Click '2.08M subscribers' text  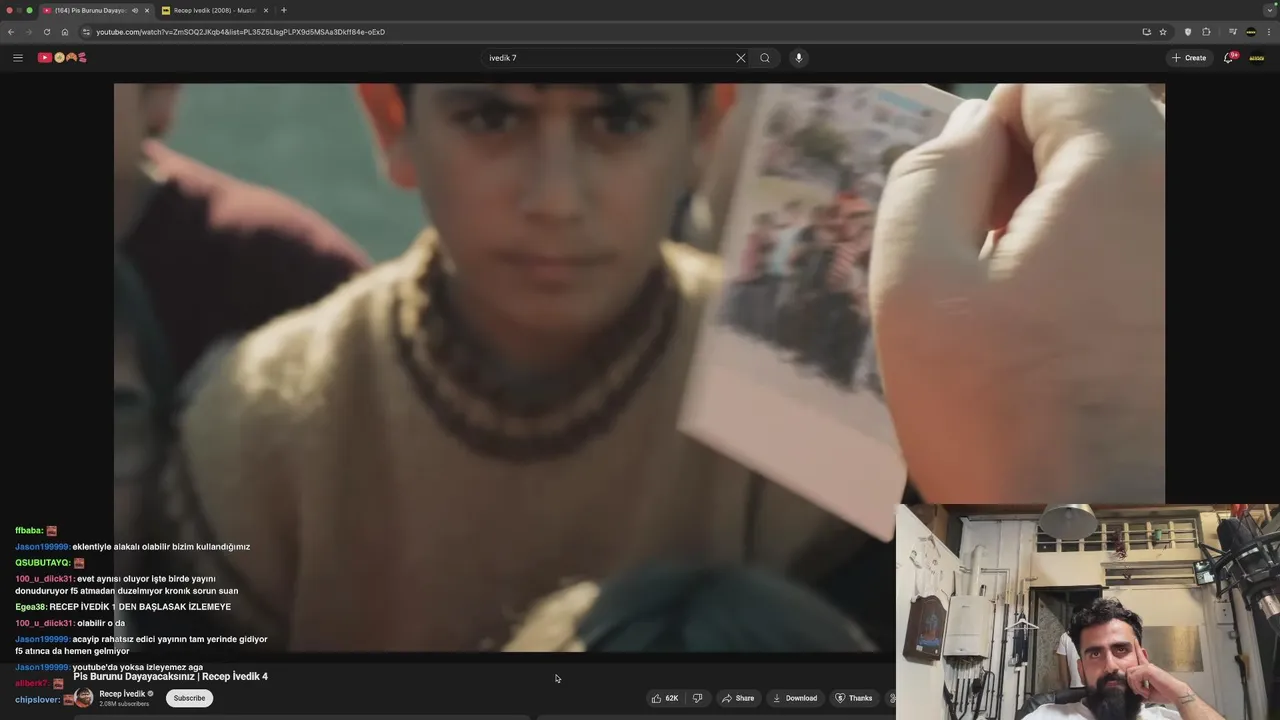pos(124,704)
